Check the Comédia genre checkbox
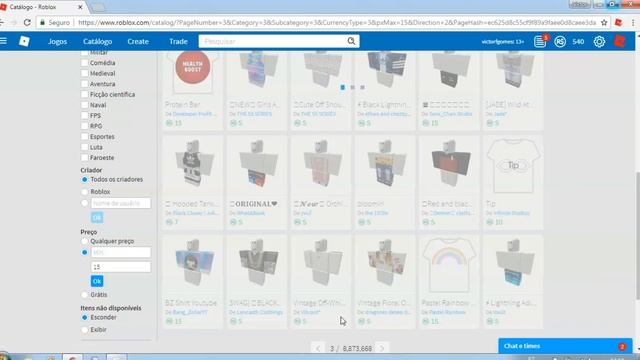 coord(84,63)
